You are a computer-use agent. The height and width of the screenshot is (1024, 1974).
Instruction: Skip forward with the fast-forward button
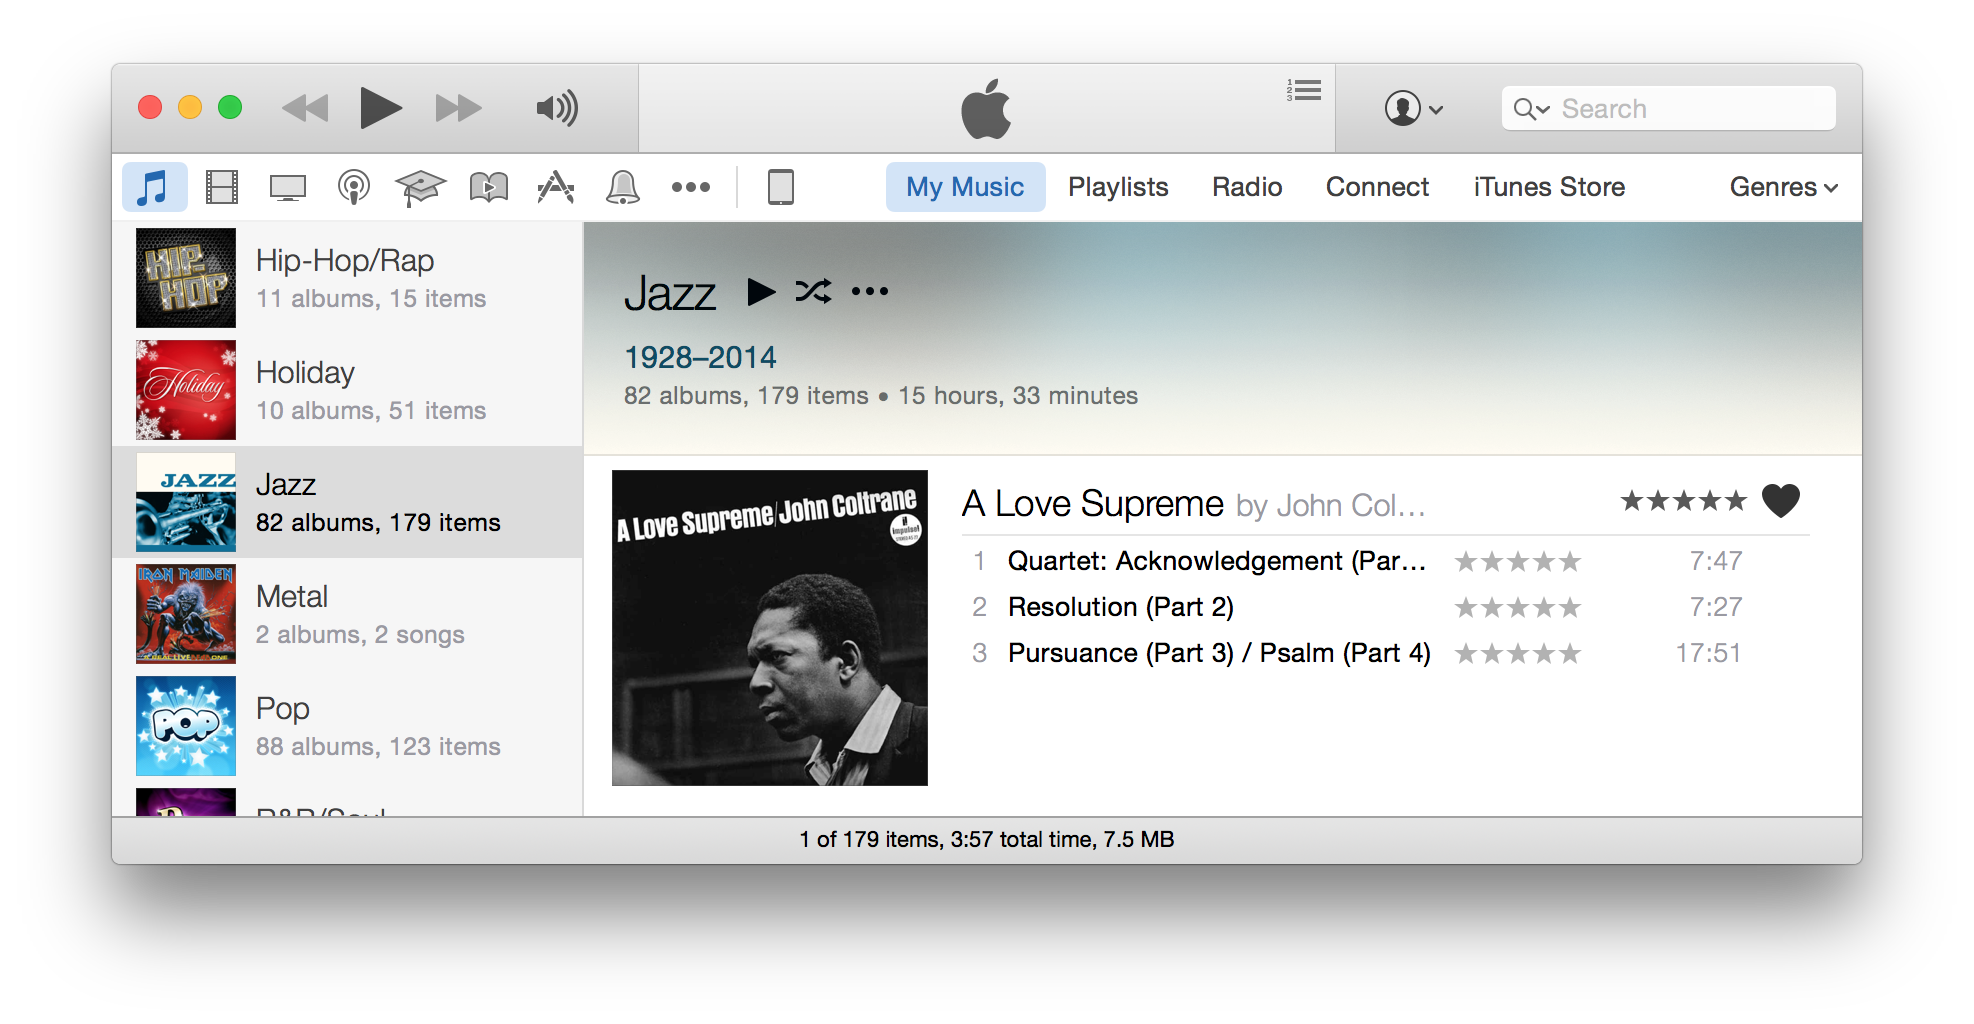point(458,108)
